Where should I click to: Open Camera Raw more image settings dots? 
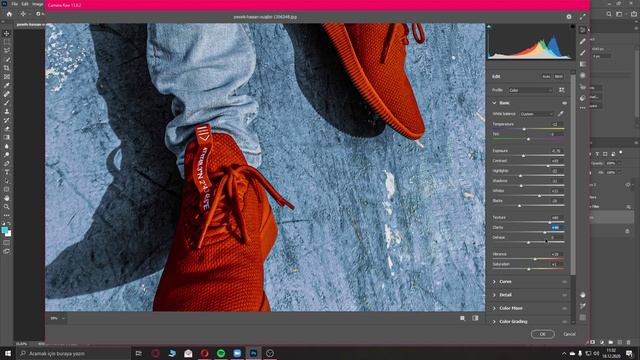582,108
